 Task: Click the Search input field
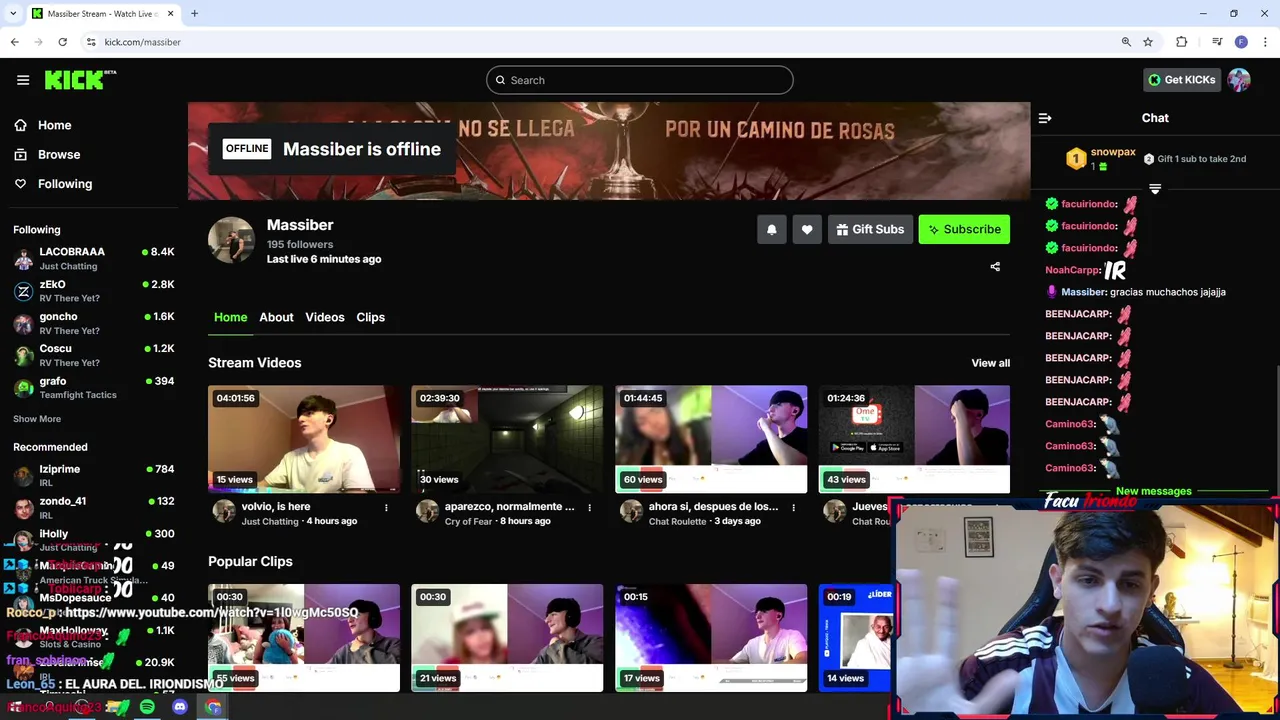point(640,80)
